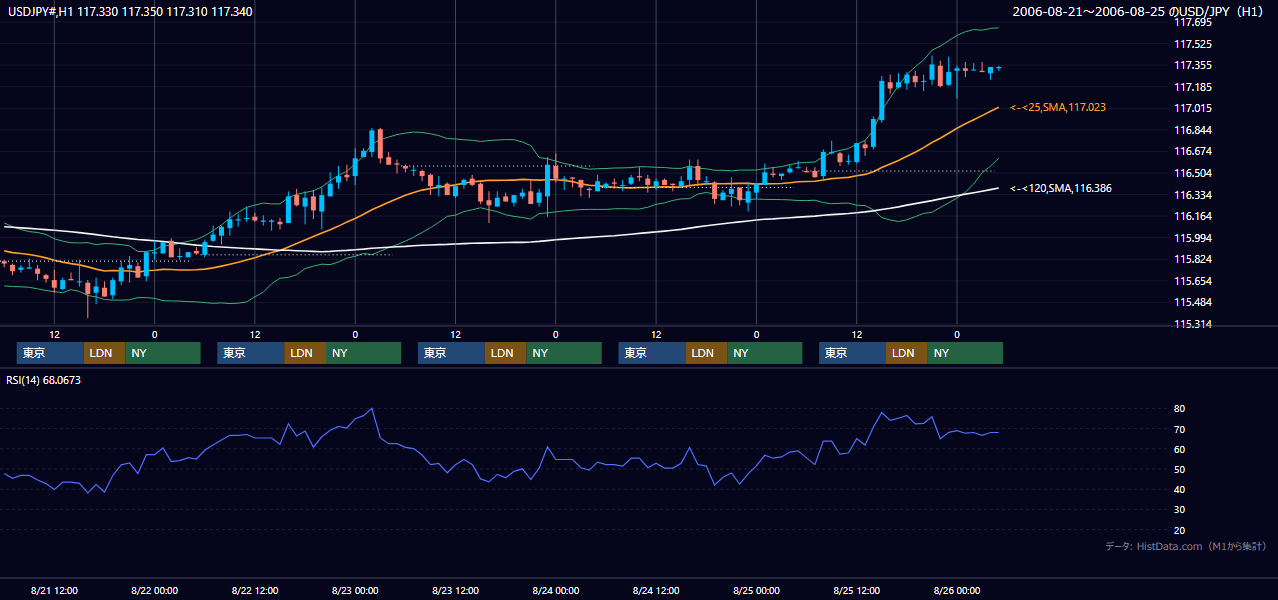Viewport: 1278px width, 600px height.
Task: Select the white 120 SMA label 116.386
Action: click(x=1061, y=188)
